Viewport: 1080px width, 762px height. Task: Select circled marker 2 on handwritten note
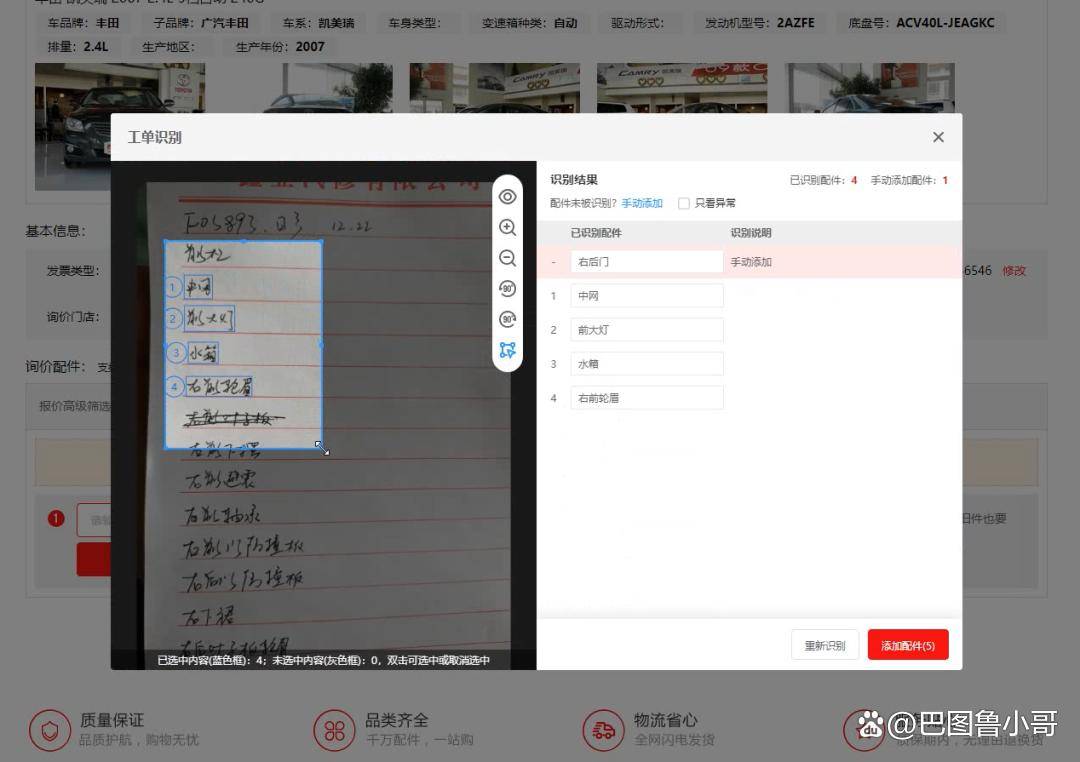coord(173,318)
